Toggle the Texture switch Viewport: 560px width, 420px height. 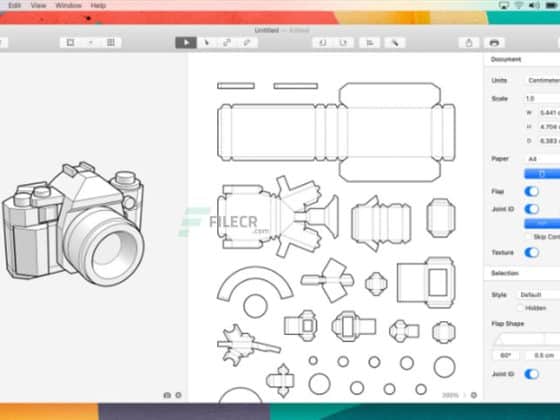[531, 252]
